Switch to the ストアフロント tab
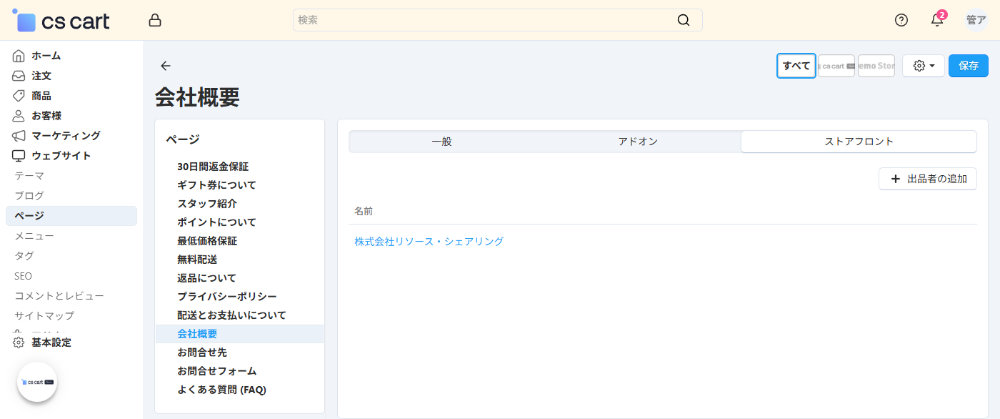 (858, 142)
